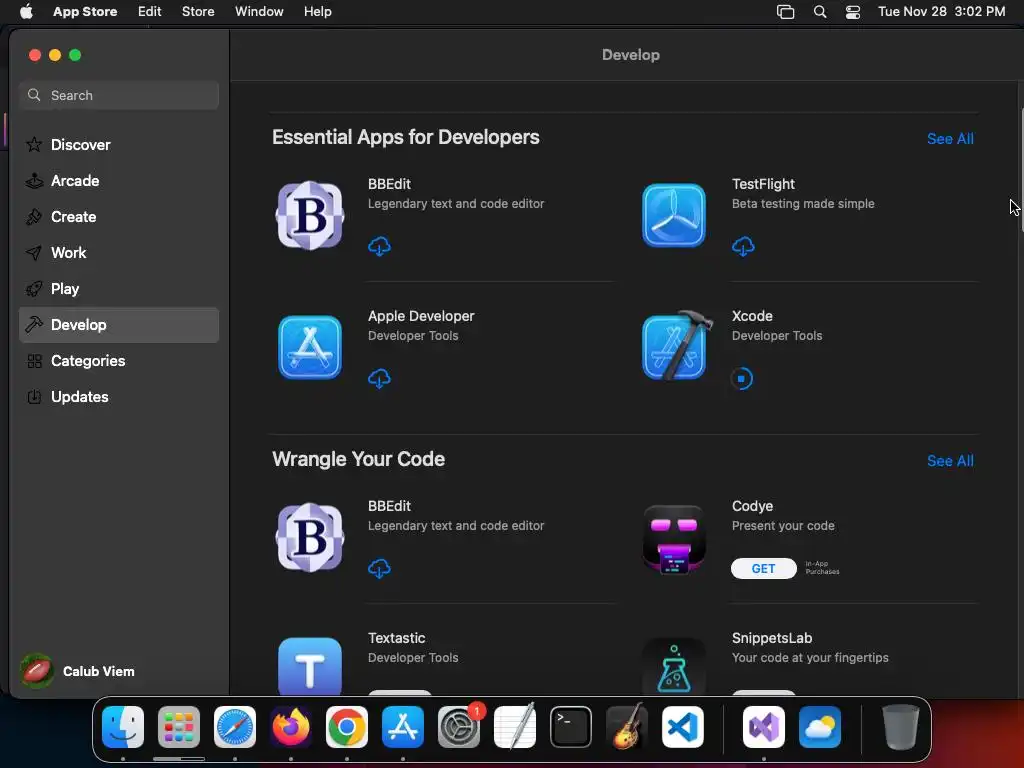Download TestFlight via cloud icon

point(743,246)
